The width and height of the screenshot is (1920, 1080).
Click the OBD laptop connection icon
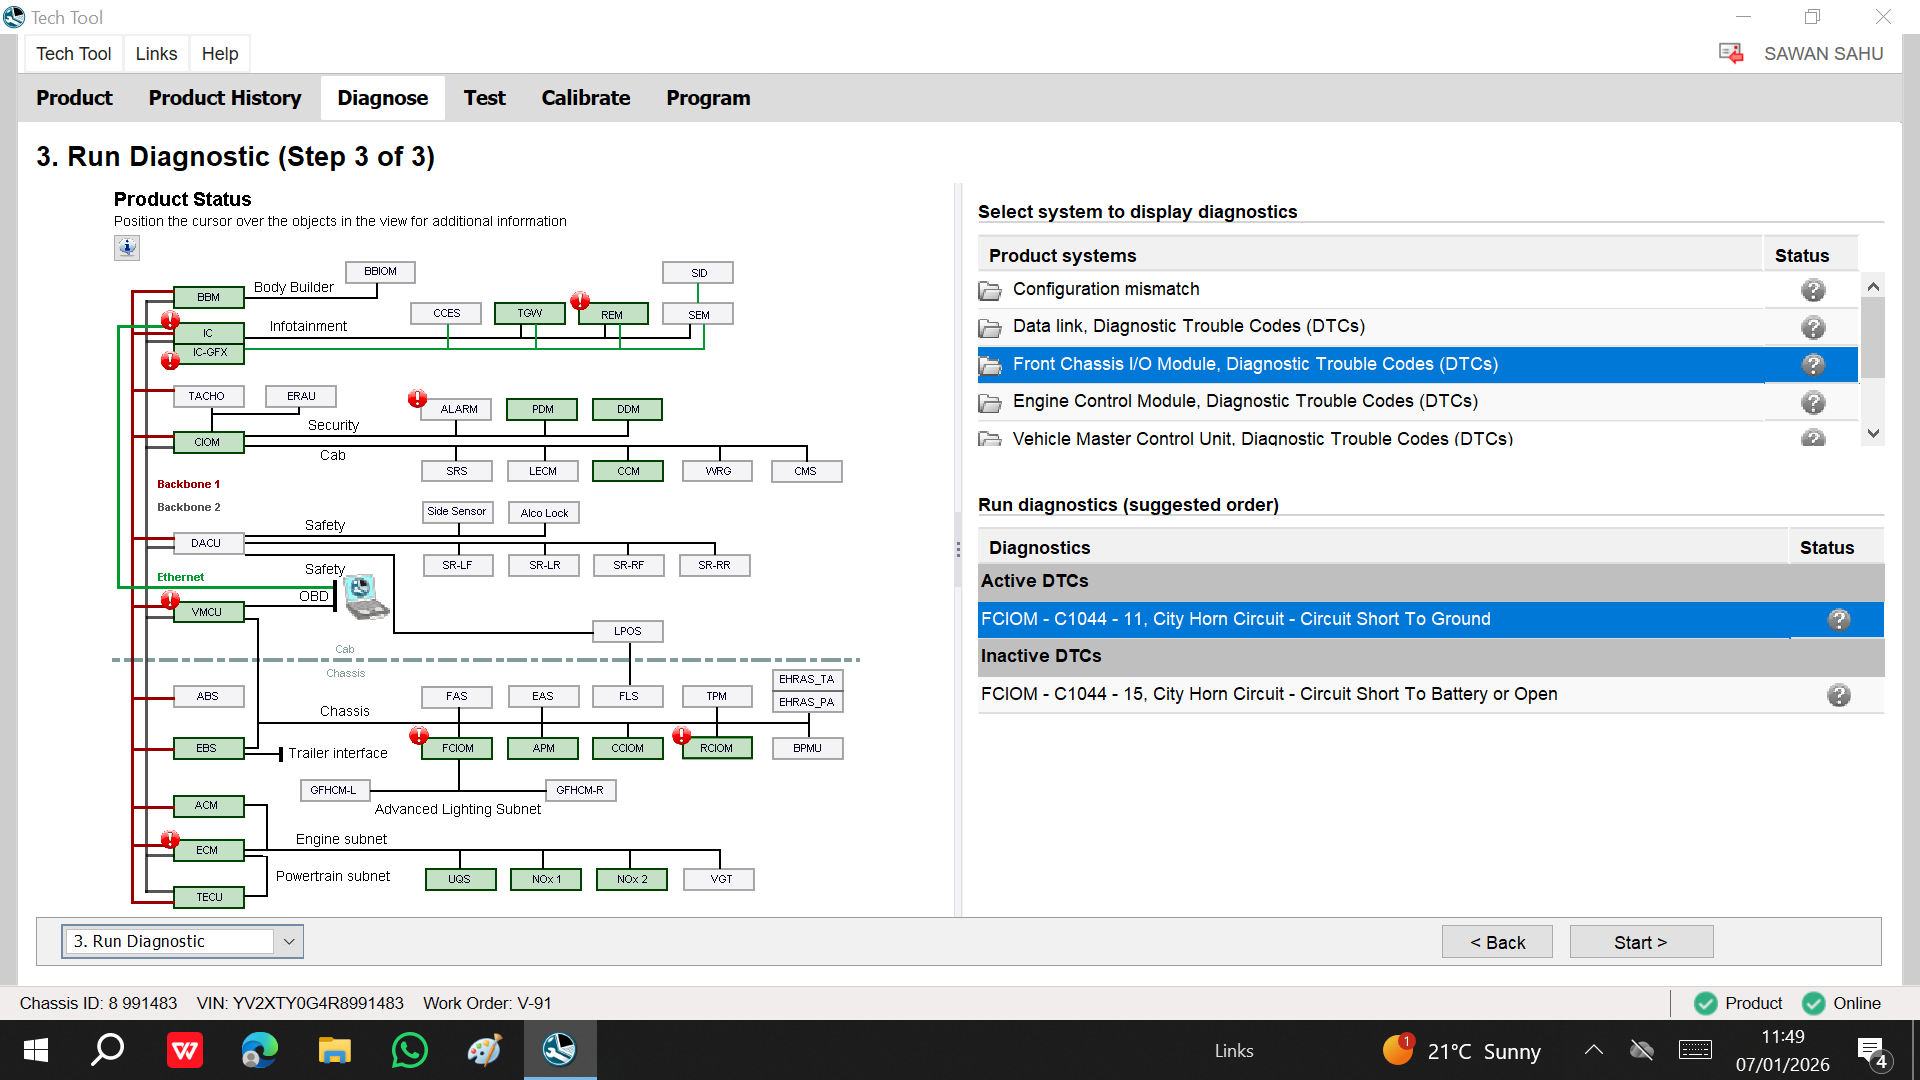pos(366,597)
